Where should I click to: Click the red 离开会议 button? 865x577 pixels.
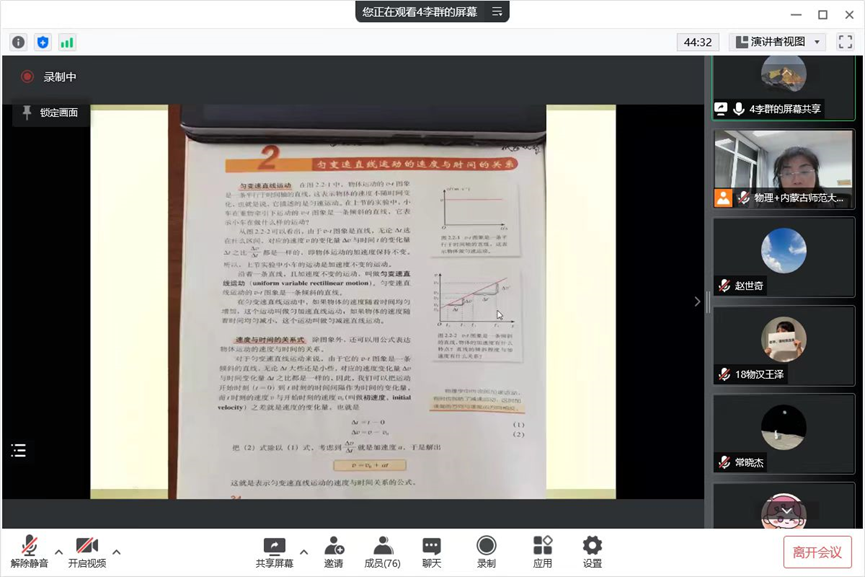[817, 551]
